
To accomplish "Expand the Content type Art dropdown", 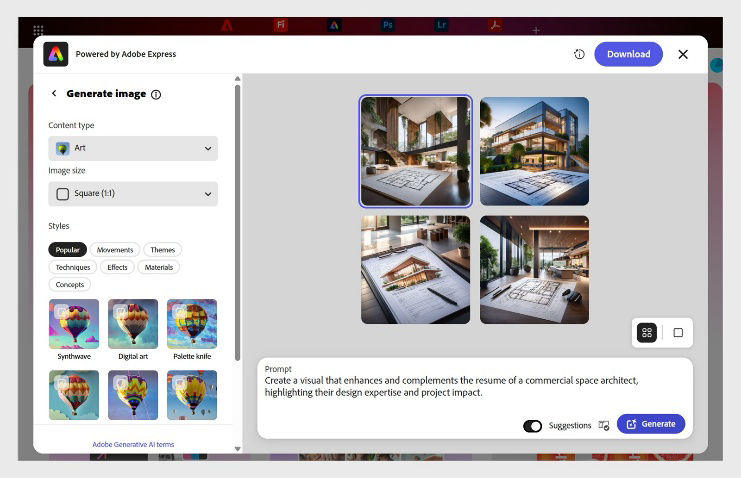I will [133, 148].
